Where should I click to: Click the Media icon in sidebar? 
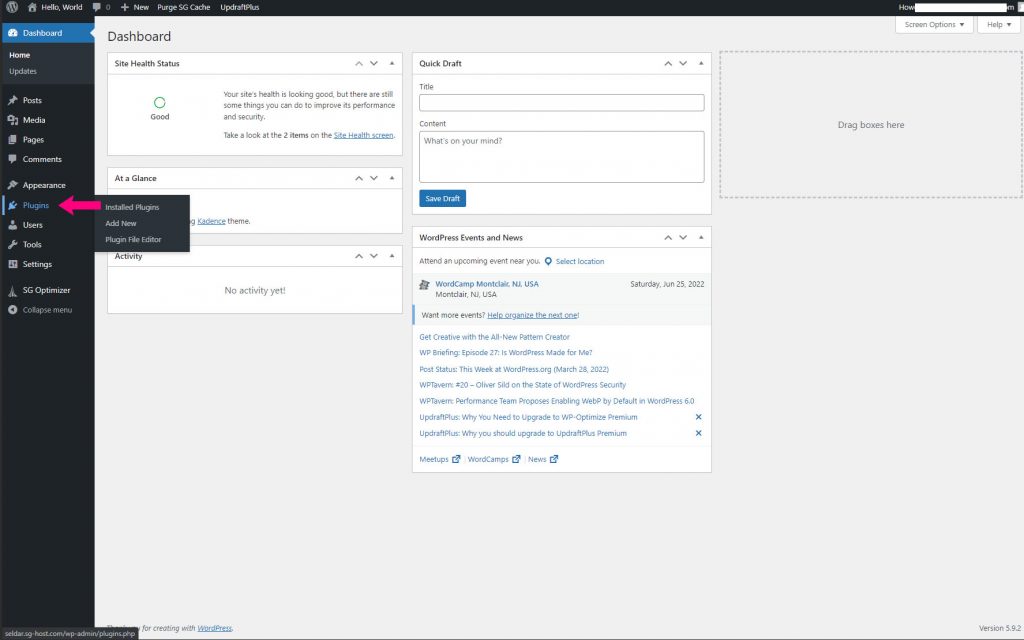12,120
